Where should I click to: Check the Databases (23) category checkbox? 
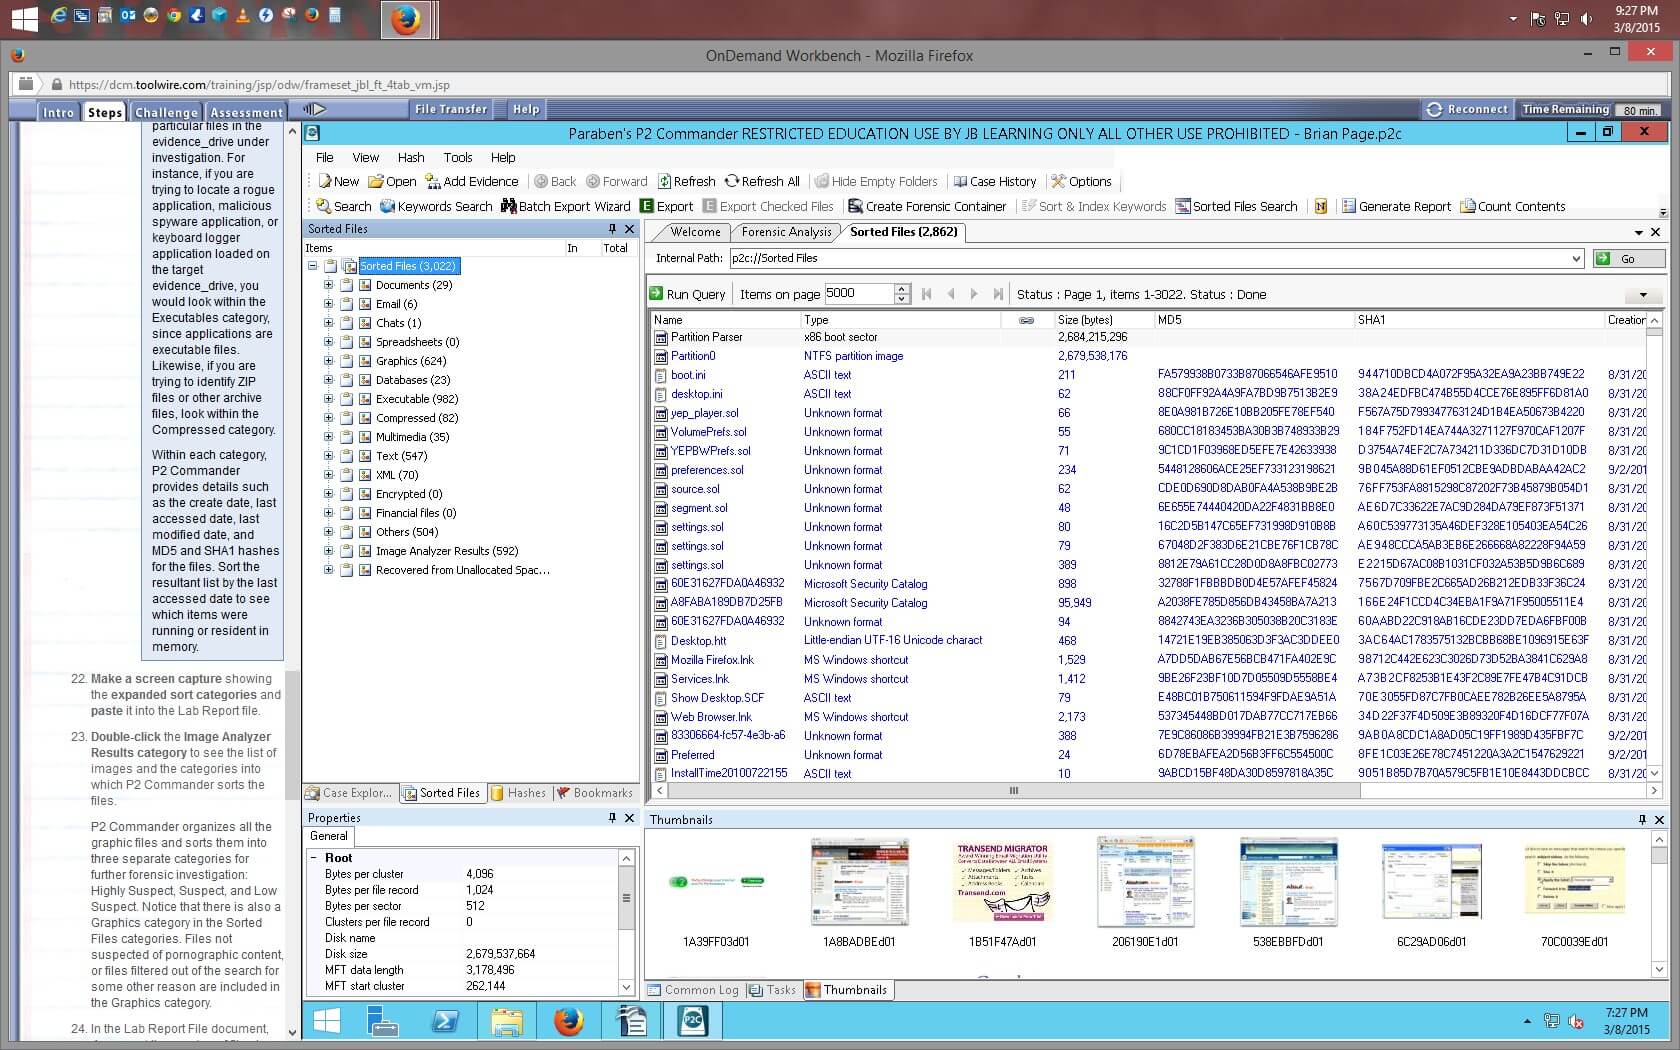[347, 380]
